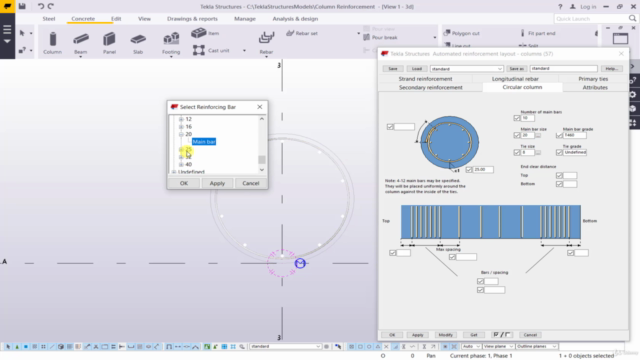
Task: Click OK in Select Reinforcing Bar dialog
Action: [x=184, y=183]
